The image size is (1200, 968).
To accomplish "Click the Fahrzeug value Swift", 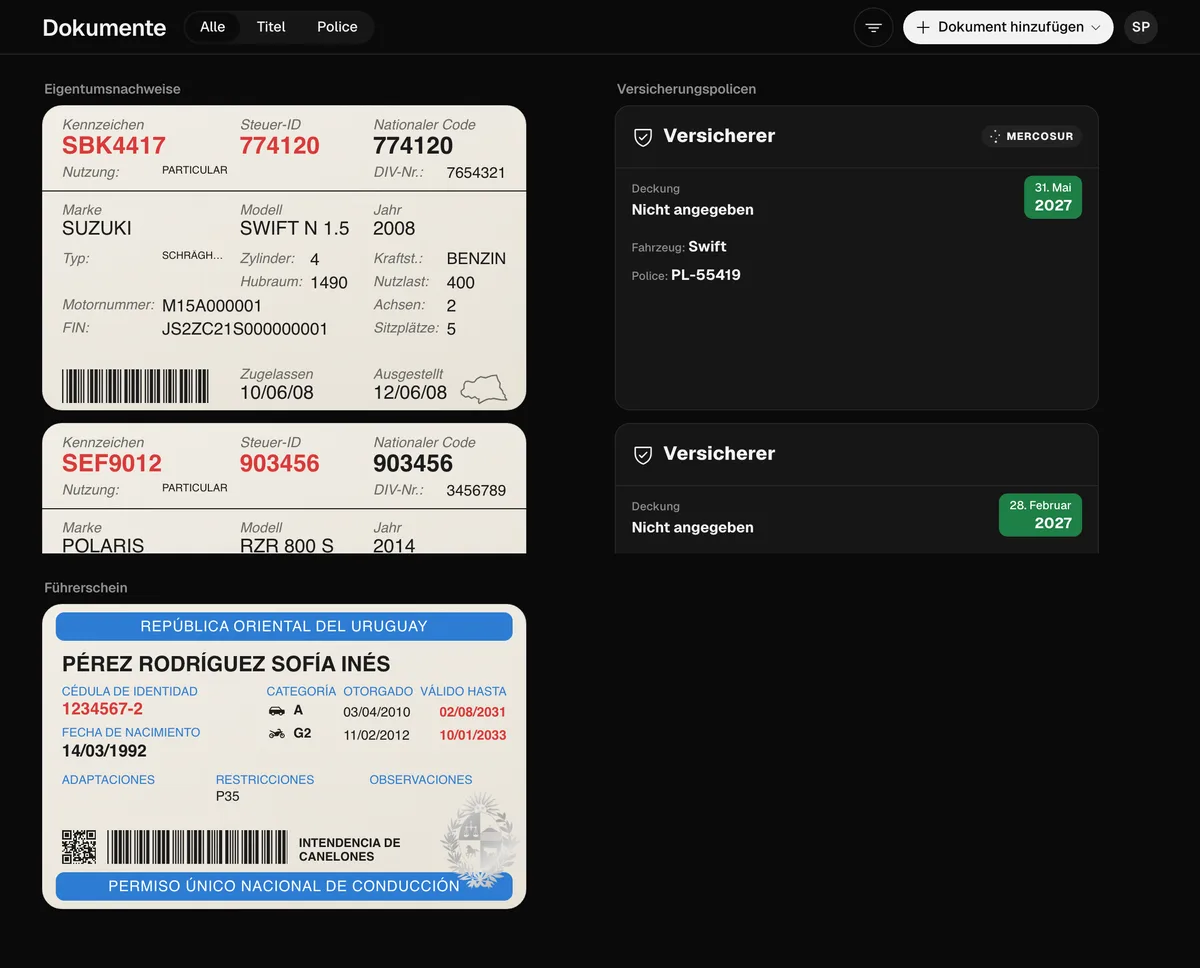I will (707, 247).
